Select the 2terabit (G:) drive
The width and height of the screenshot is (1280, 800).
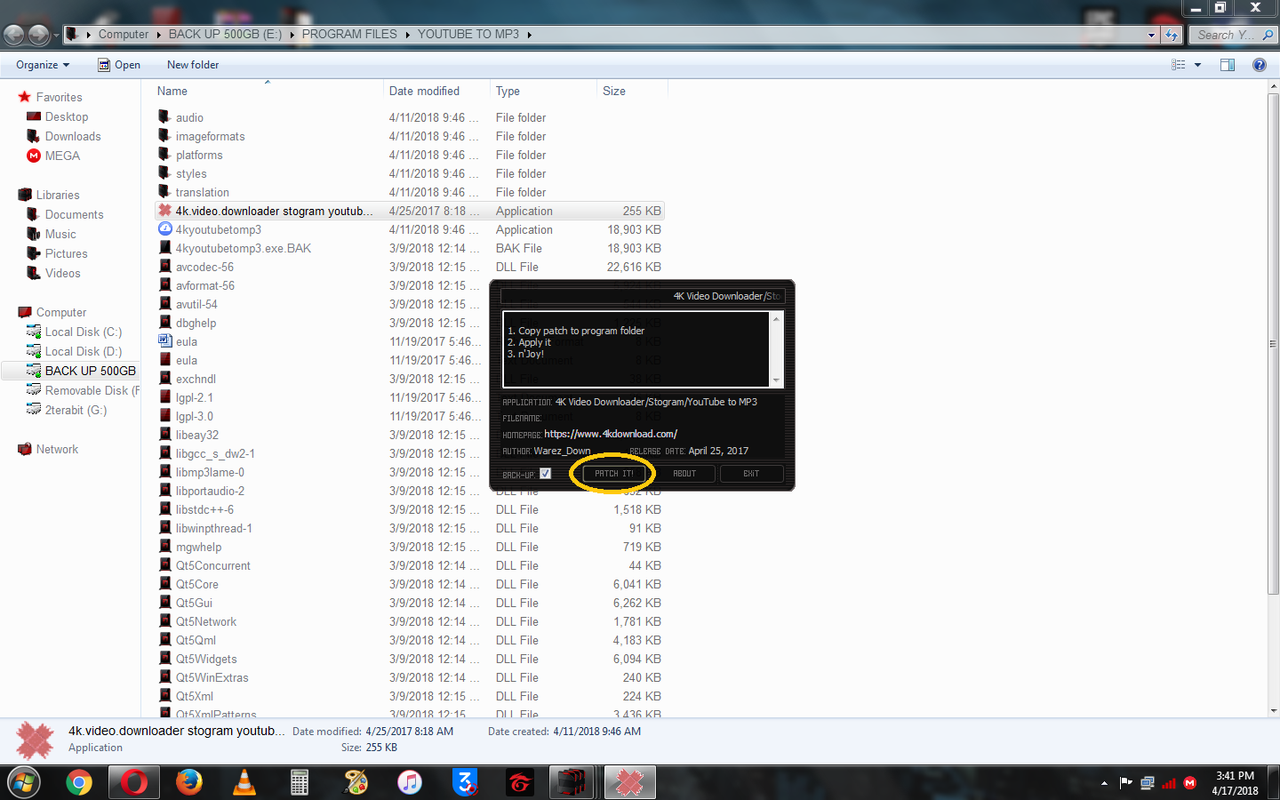pos(75,410)
